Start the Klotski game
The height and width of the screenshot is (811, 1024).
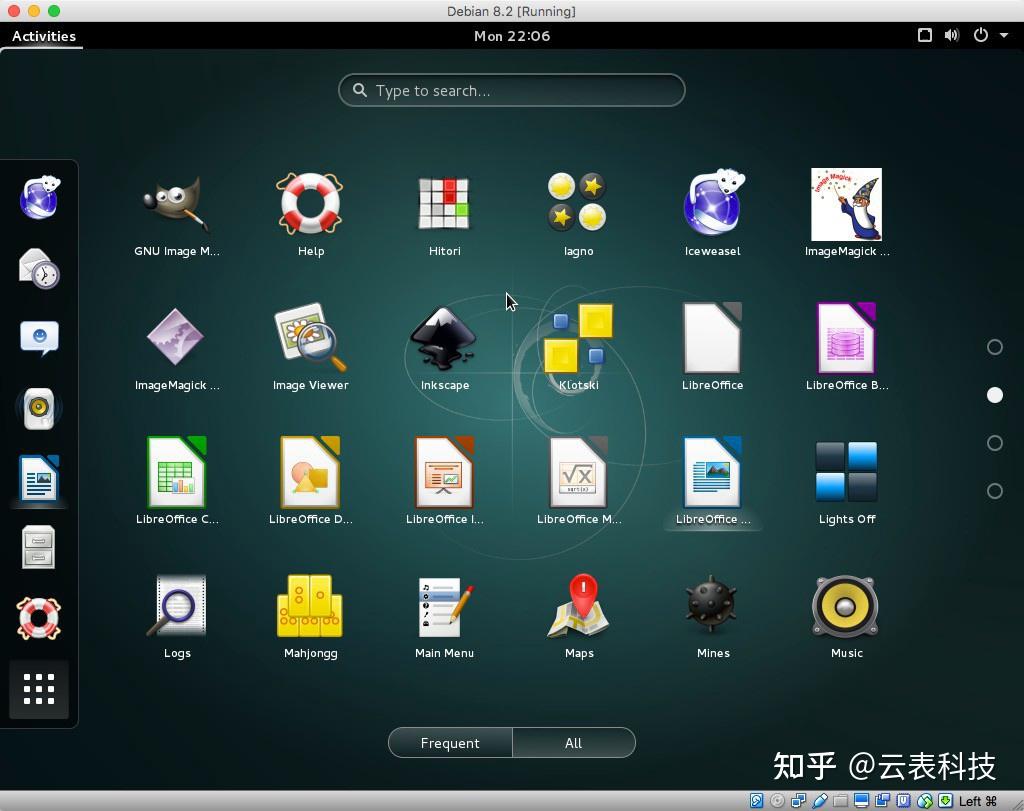(x=578, y=348)
